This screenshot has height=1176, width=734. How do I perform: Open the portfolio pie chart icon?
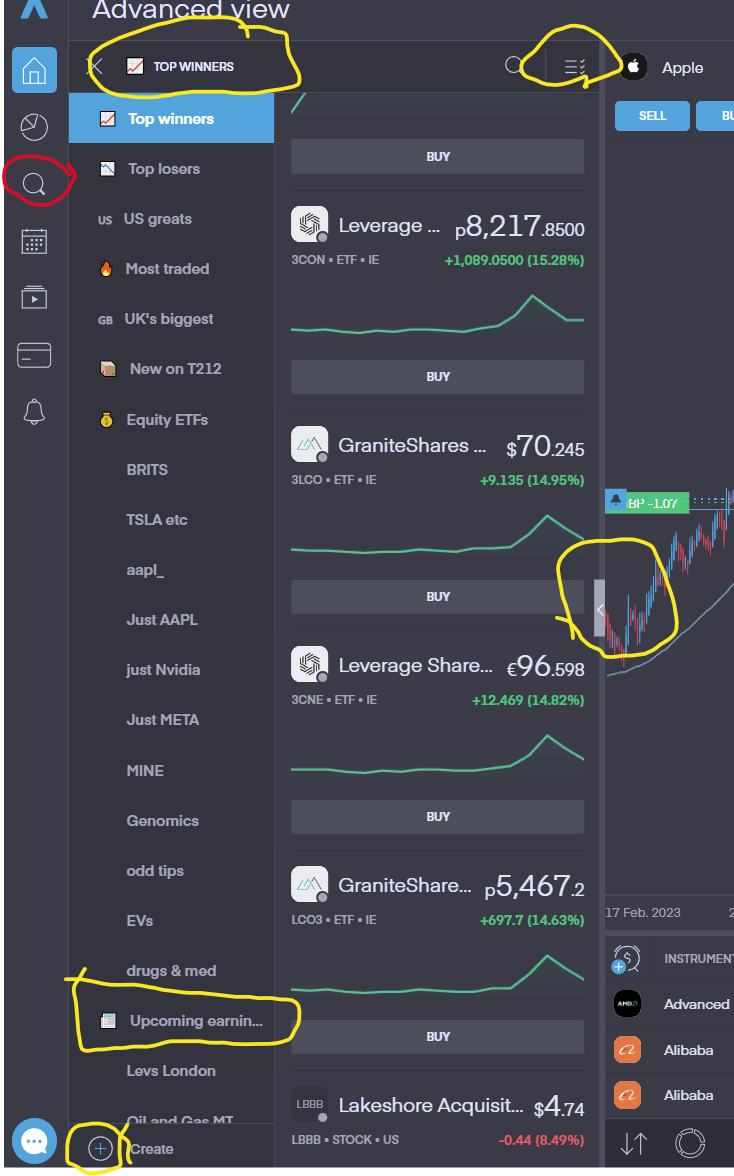pyautogui.click(x=34, y=127)
